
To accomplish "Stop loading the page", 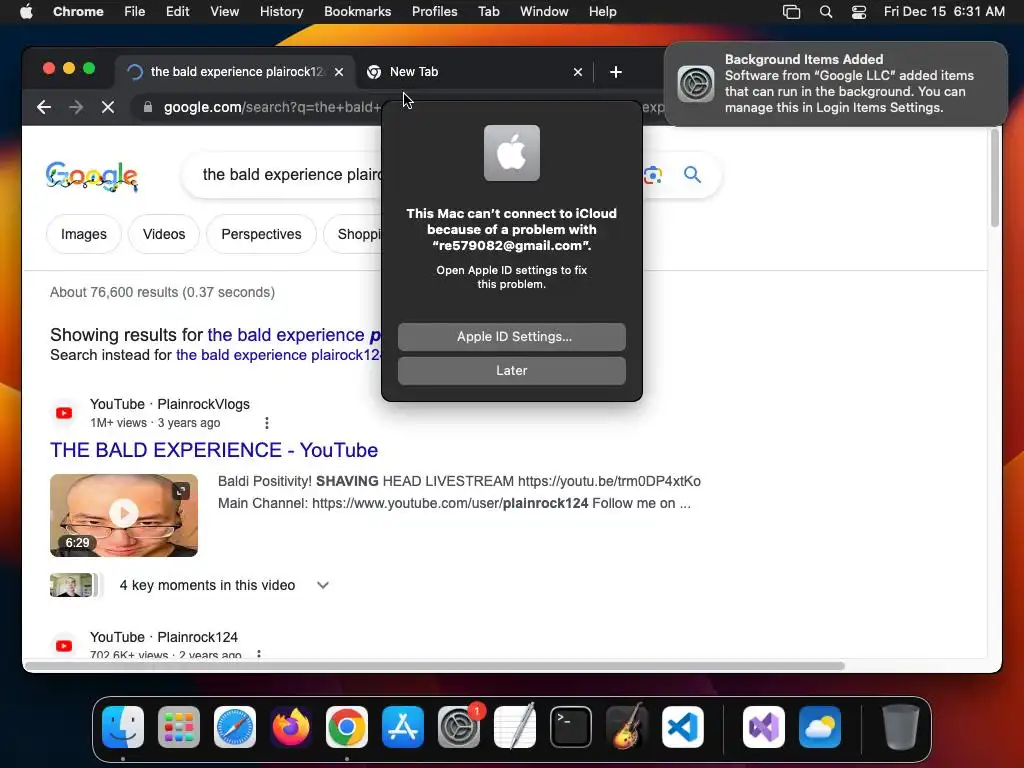I will [108, 107].
